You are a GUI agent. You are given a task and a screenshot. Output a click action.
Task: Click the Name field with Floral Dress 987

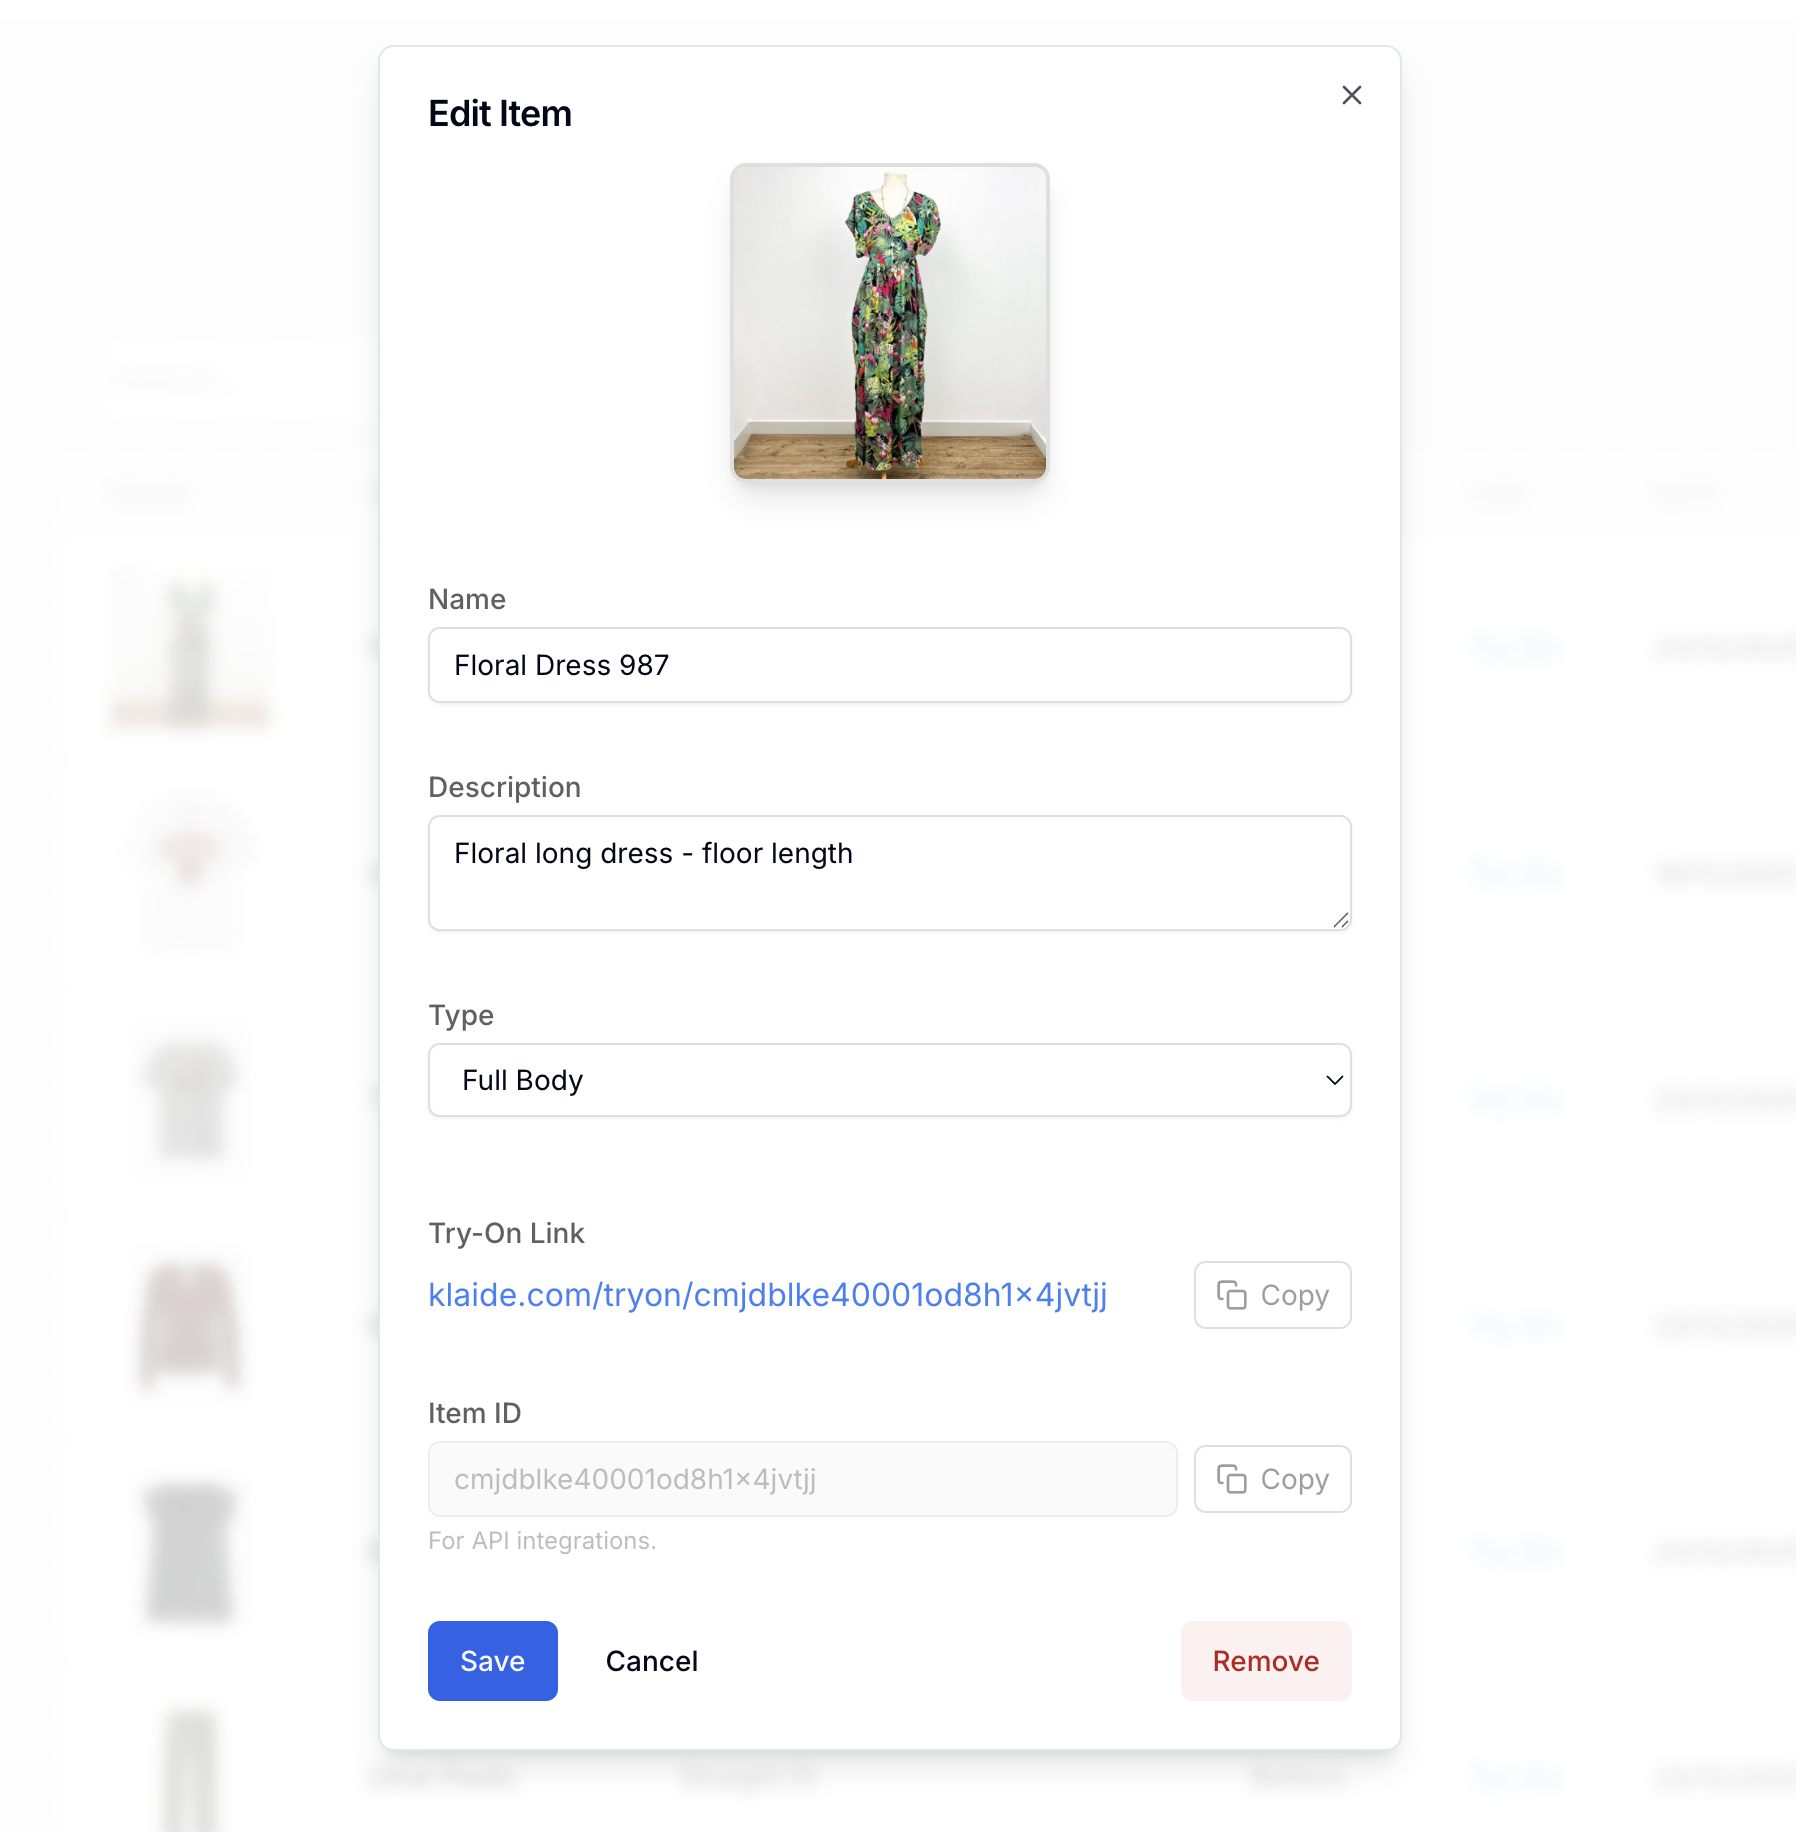click(x=889, y=665)
